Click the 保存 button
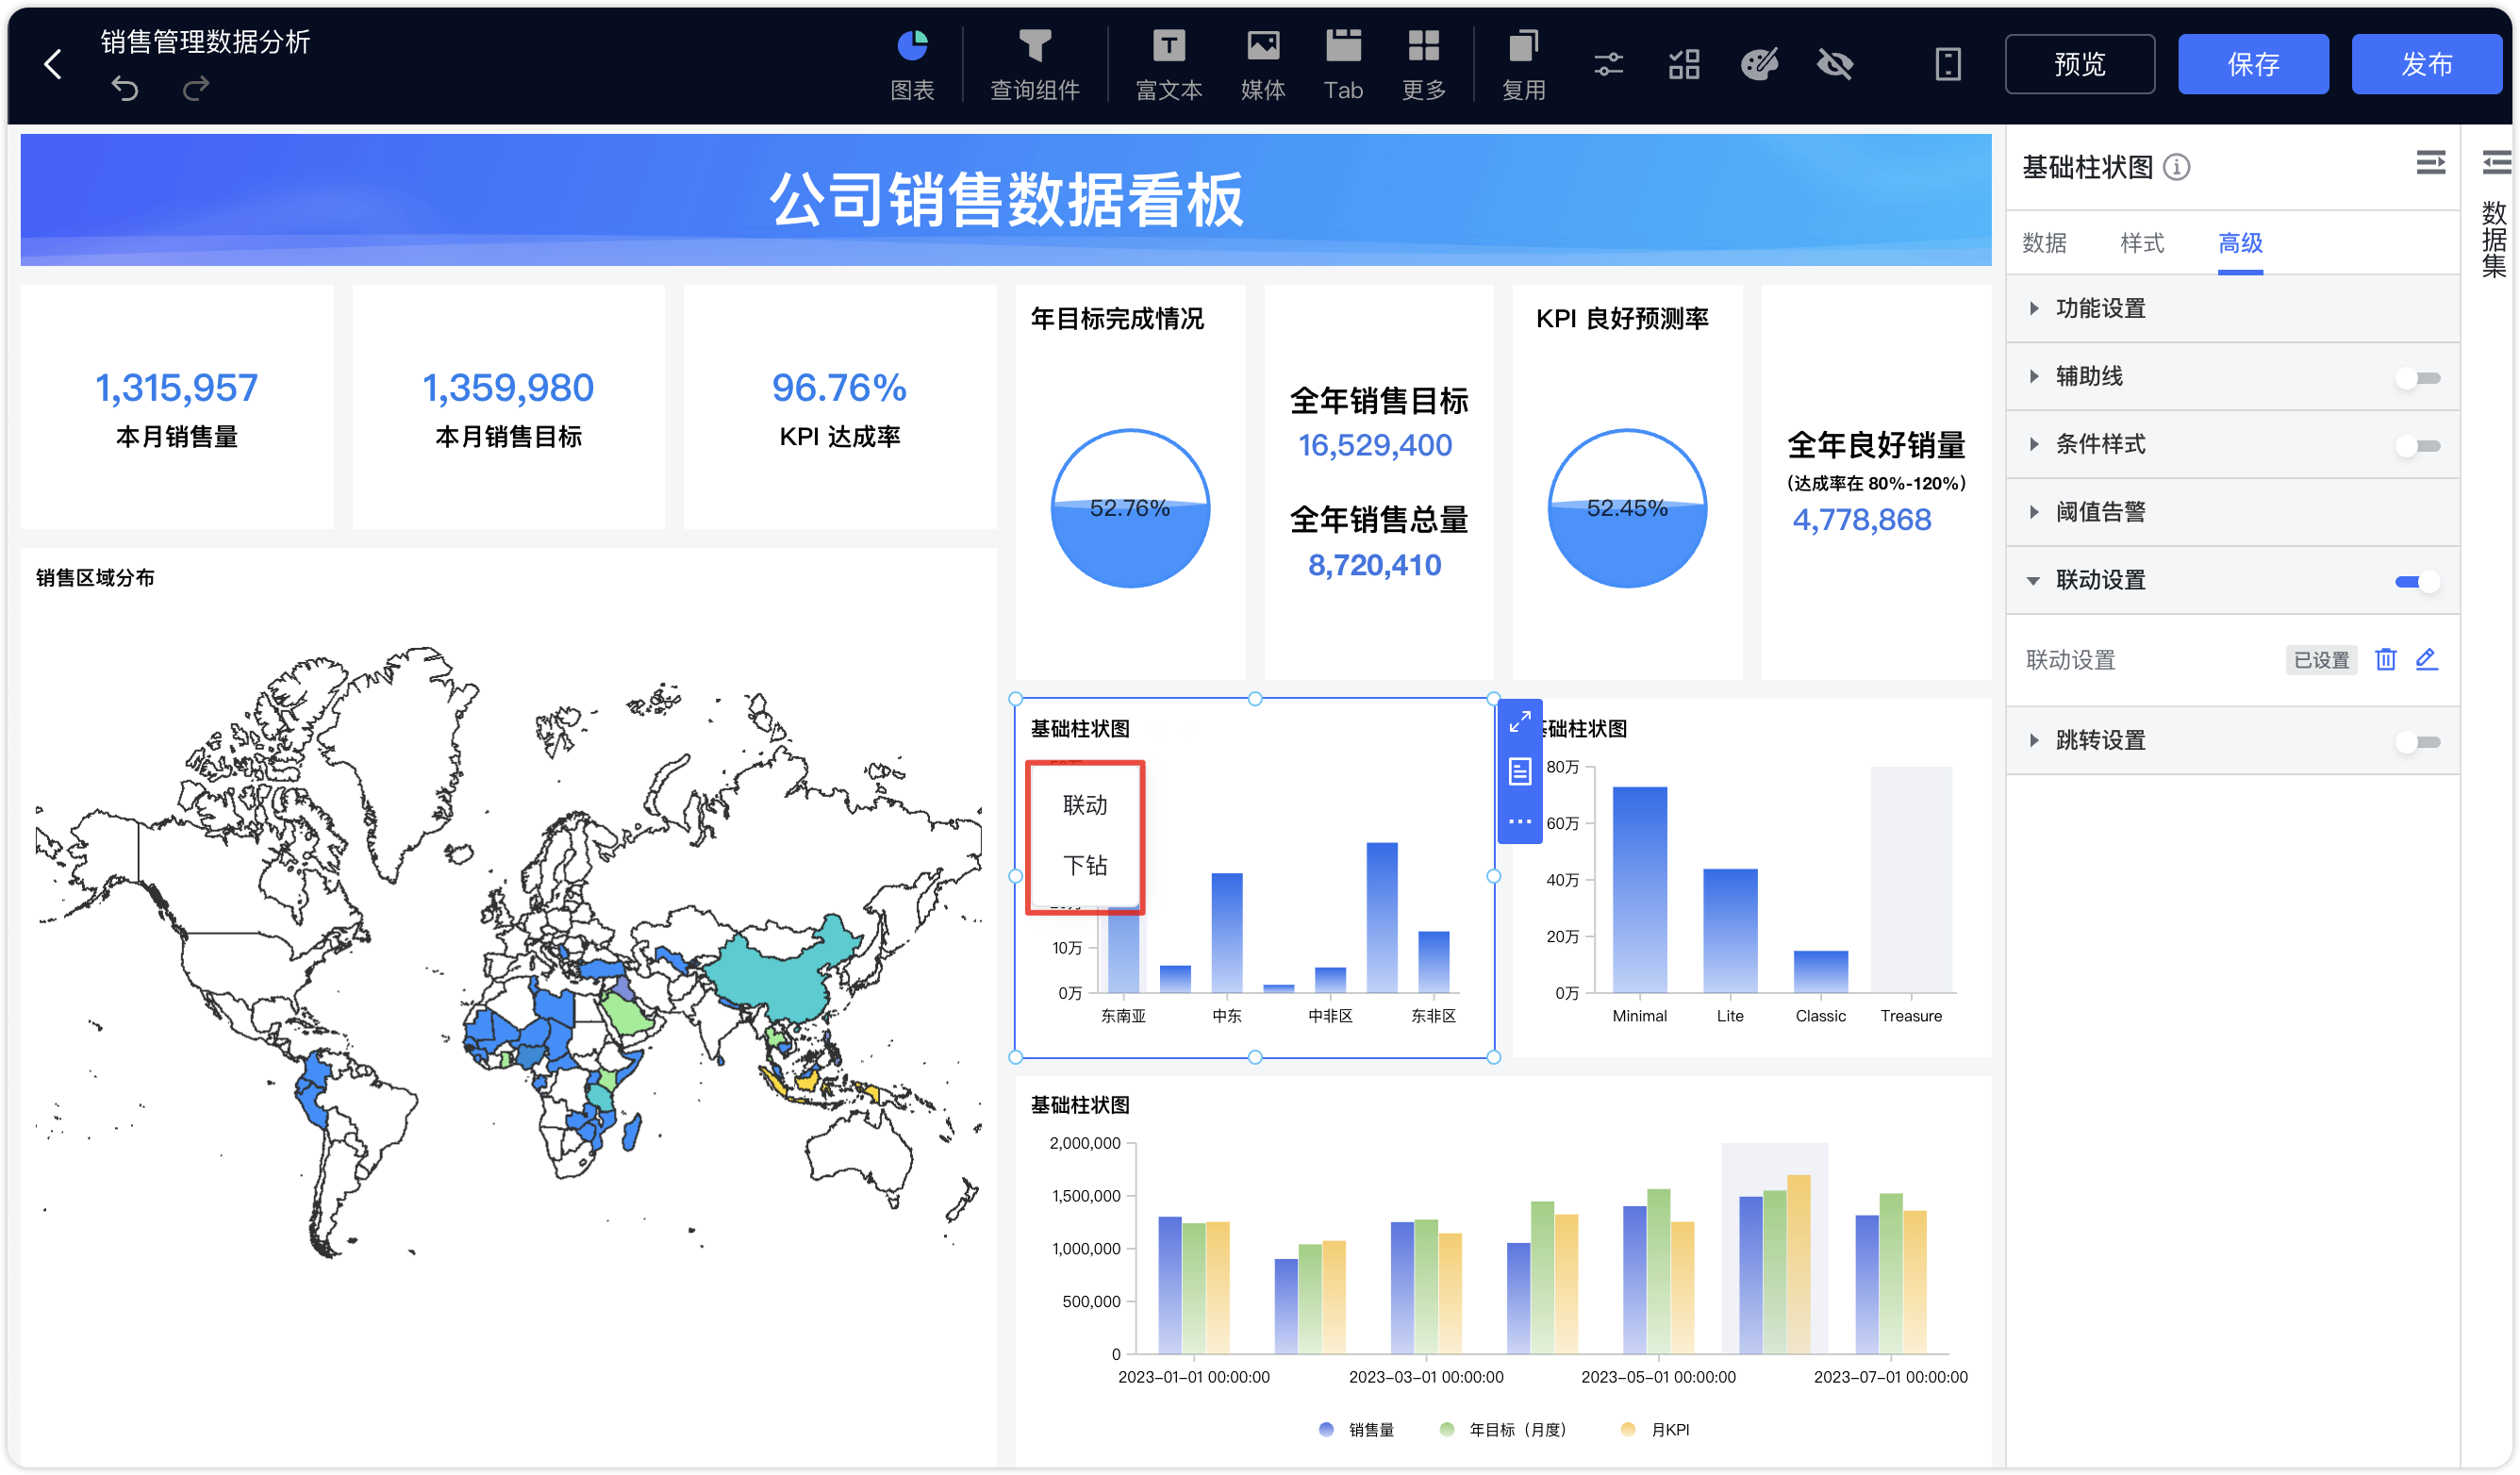 (x=2253, y=64)
